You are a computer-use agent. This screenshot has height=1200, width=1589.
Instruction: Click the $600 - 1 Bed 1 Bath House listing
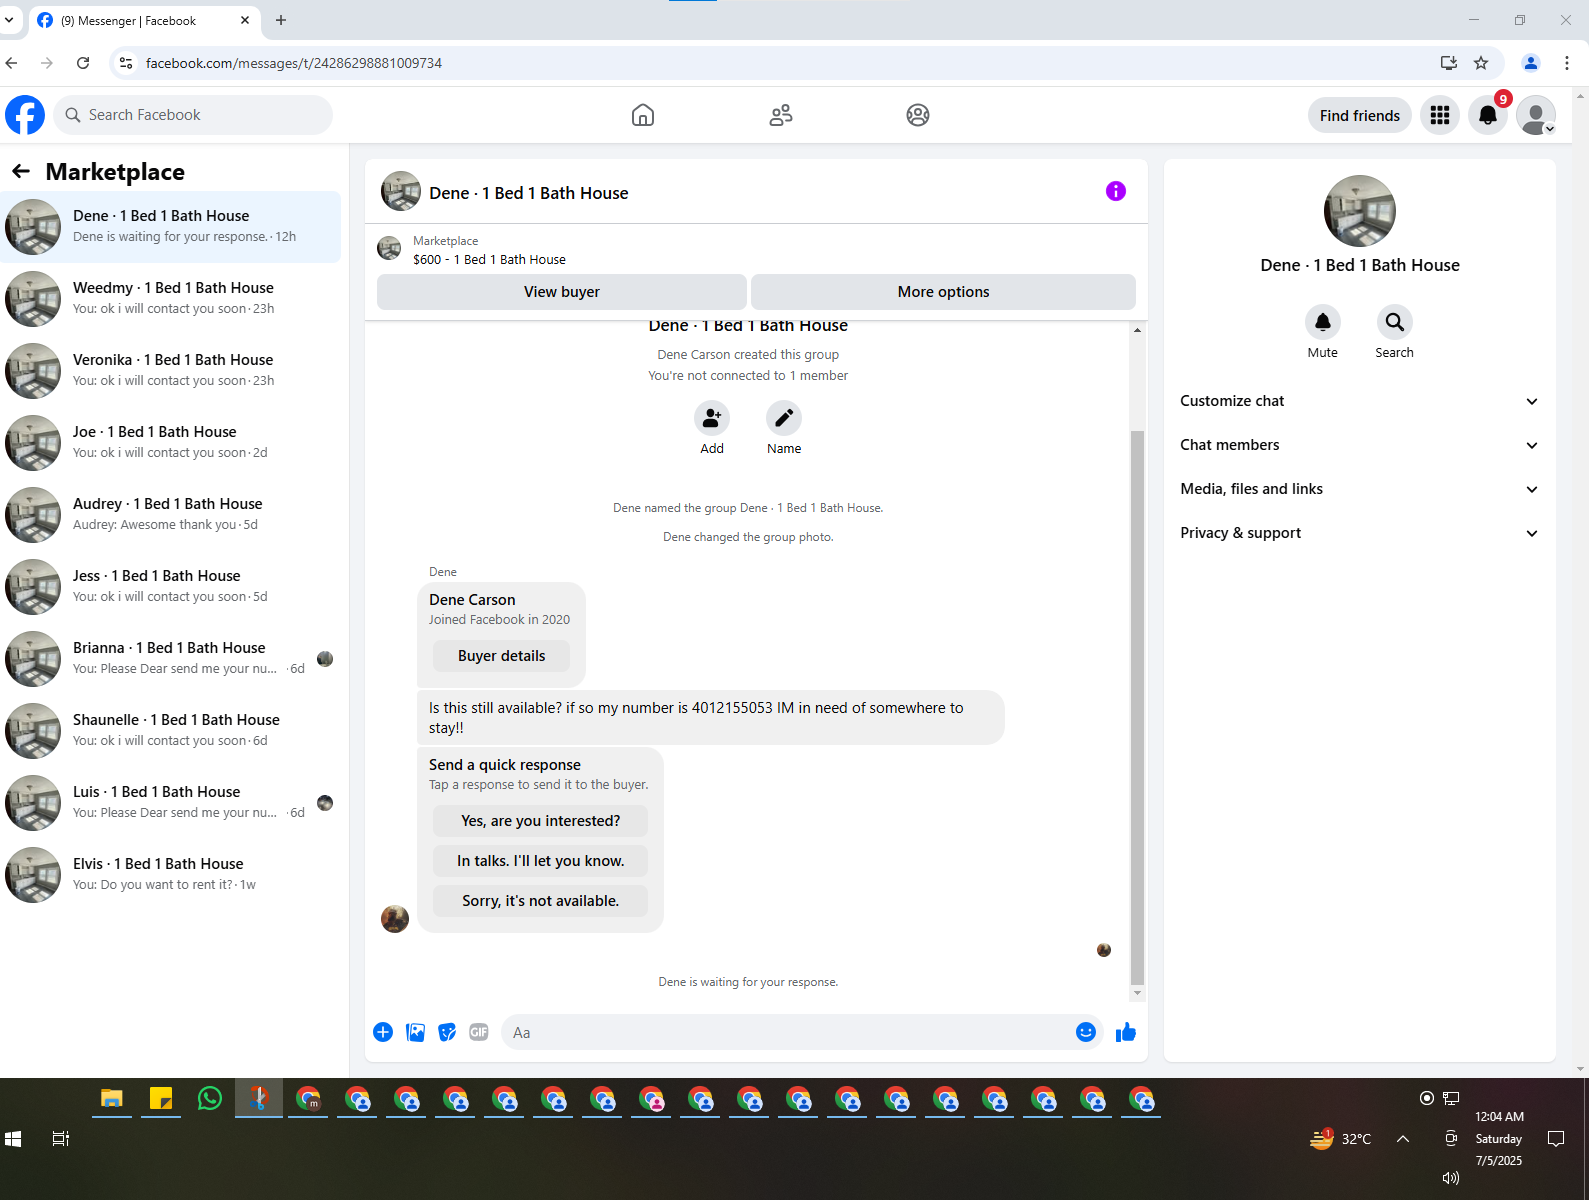(489, 259)
